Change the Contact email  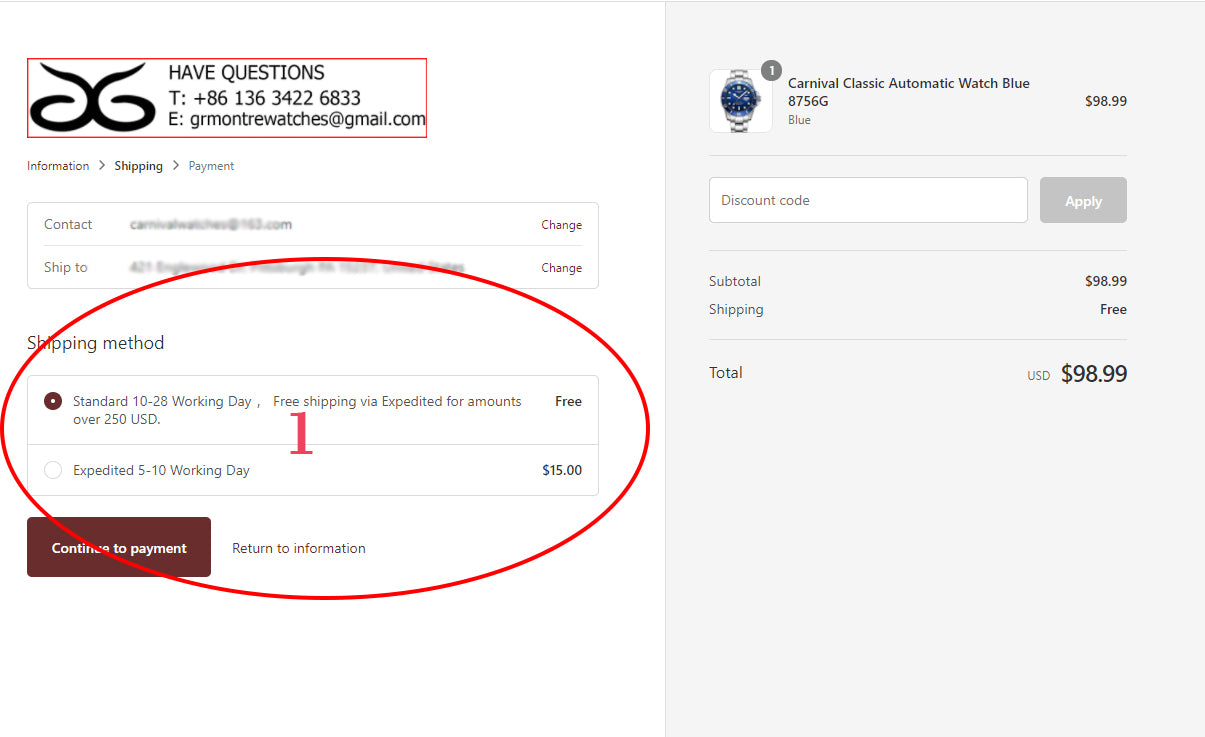561,225
